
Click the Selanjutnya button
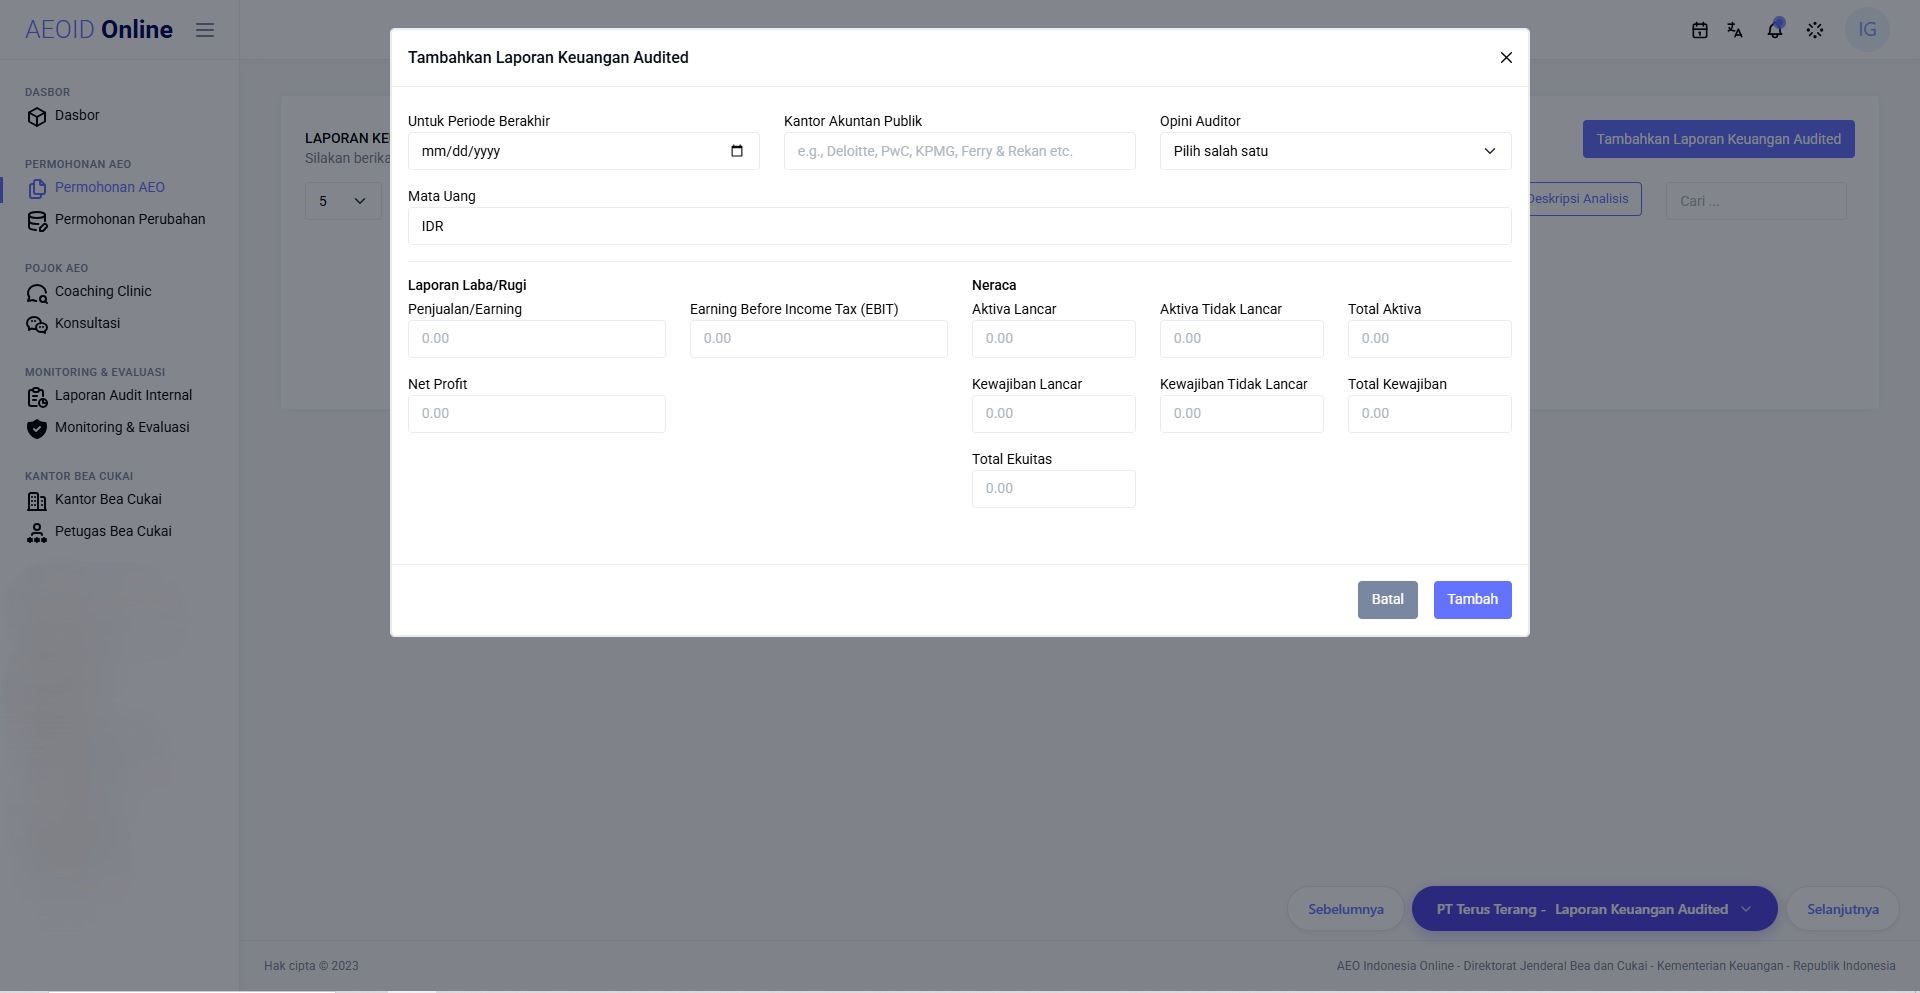point(1842,909)
